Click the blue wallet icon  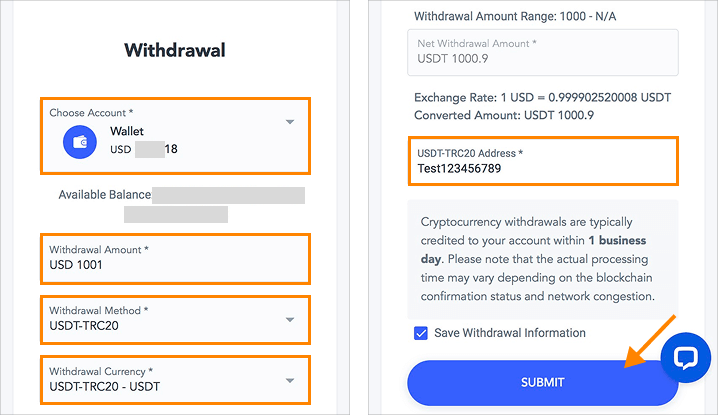[x=79, y=142]
